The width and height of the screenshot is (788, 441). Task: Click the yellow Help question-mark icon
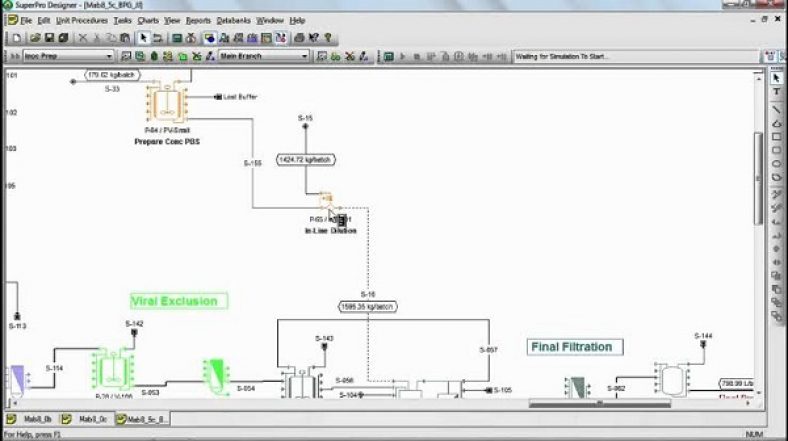click(328, 38)
